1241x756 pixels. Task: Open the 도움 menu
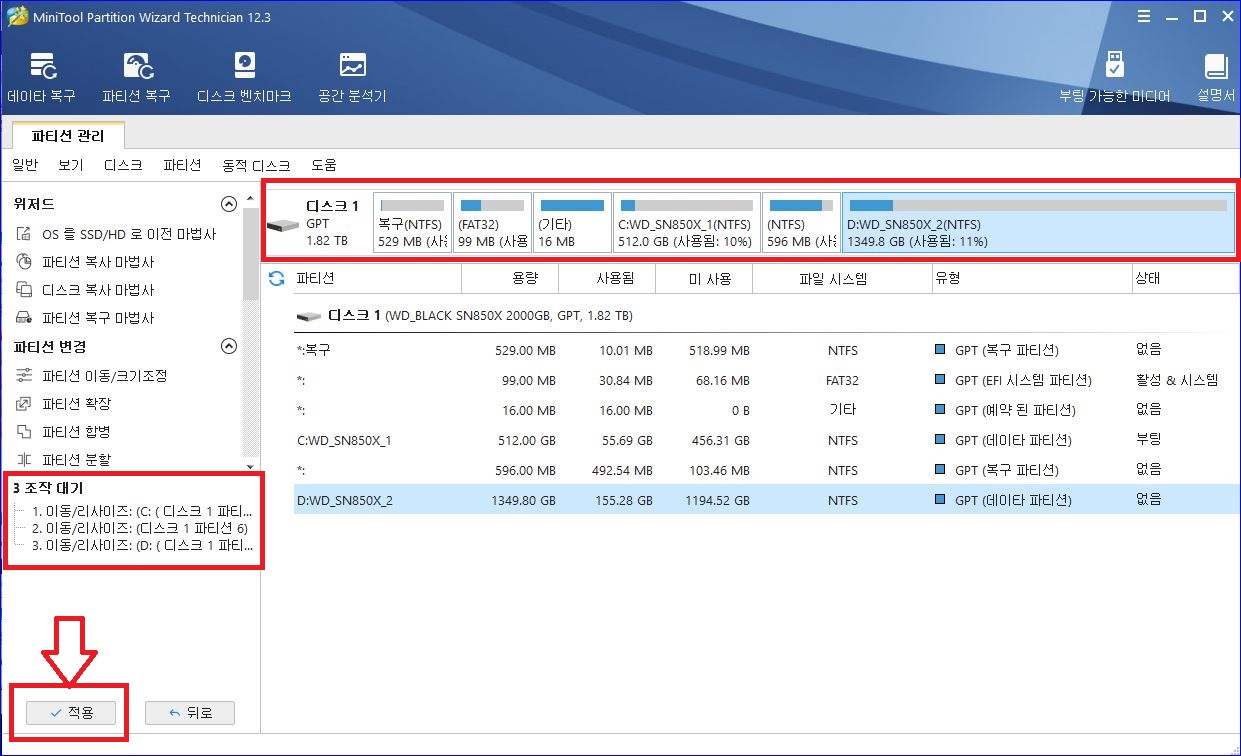(x=324, y=165)
